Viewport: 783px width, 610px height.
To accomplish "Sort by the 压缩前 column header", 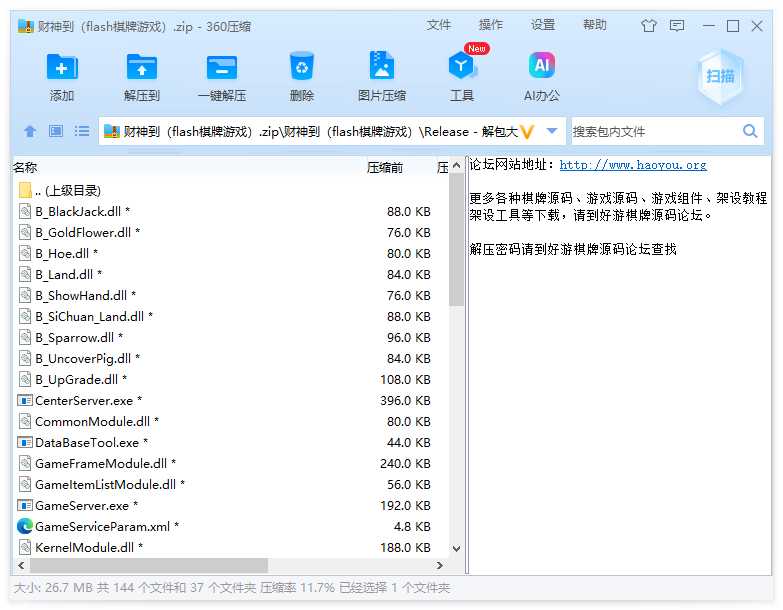I will 385,168.
